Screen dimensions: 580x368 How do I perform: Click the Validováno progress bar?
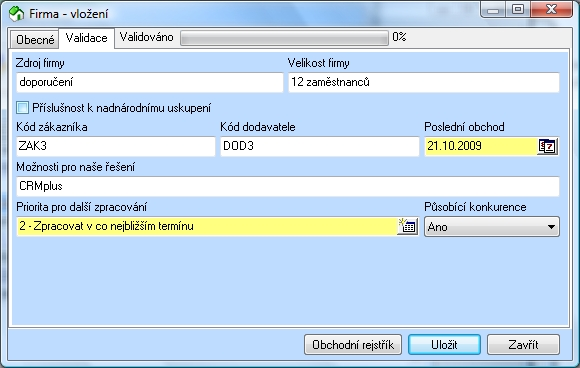(284, 38)
